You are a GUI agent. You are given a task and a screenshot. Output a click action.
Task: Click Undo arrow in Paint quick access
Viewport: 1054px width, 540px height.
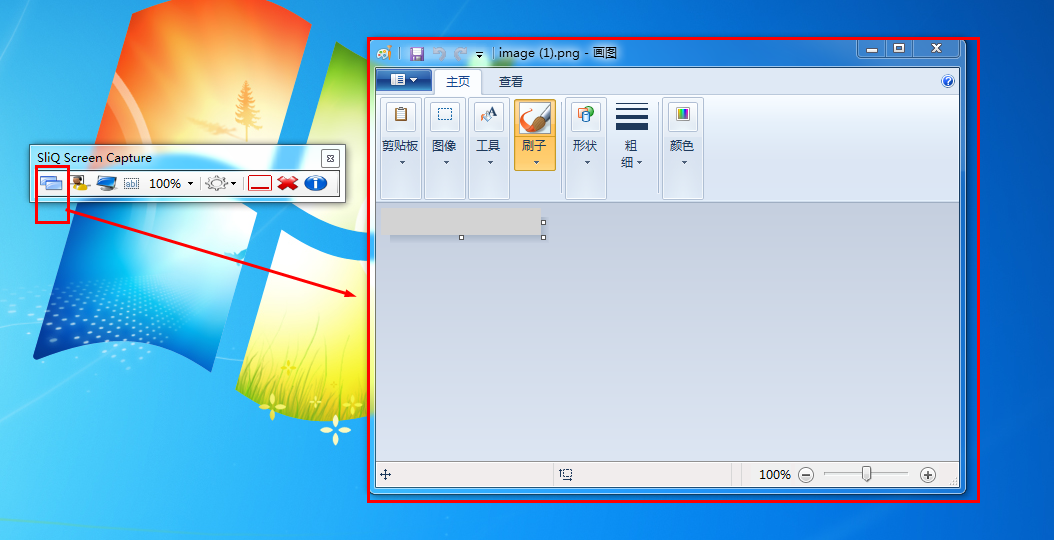coord(439,54)
